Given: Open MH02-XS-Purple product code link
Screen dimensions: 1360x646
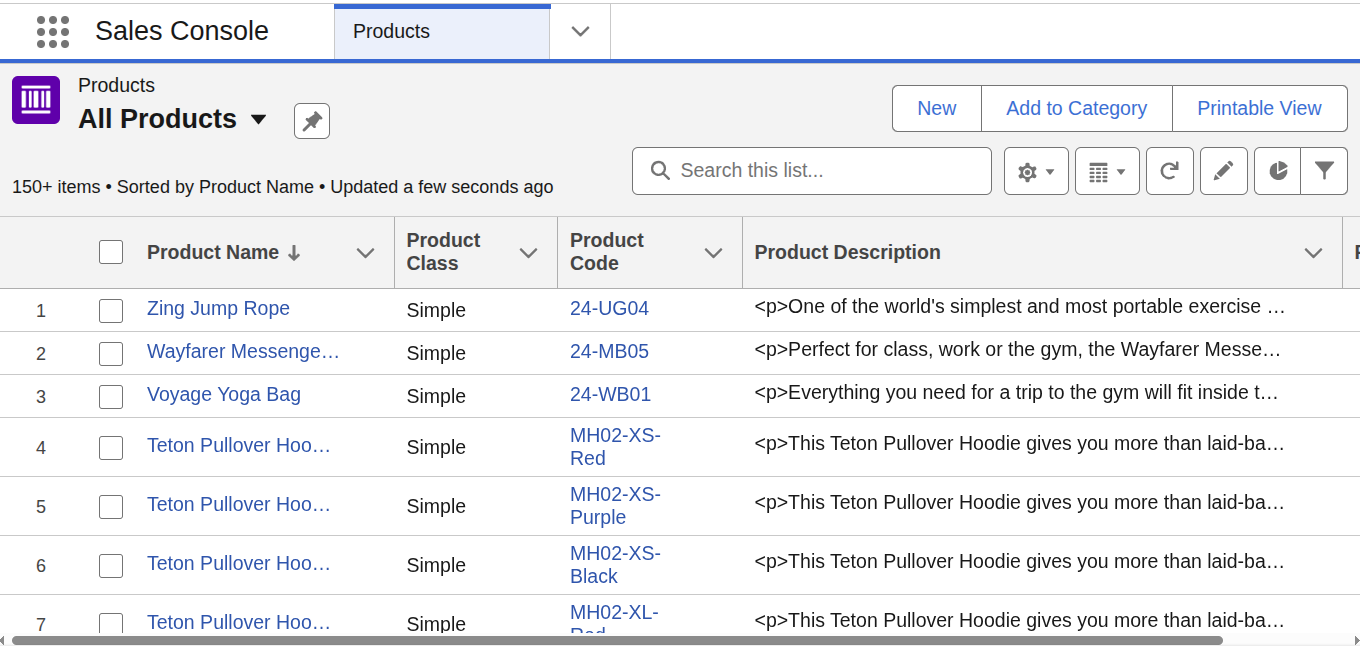Looking at the screenshot, I should pos(615,506).
